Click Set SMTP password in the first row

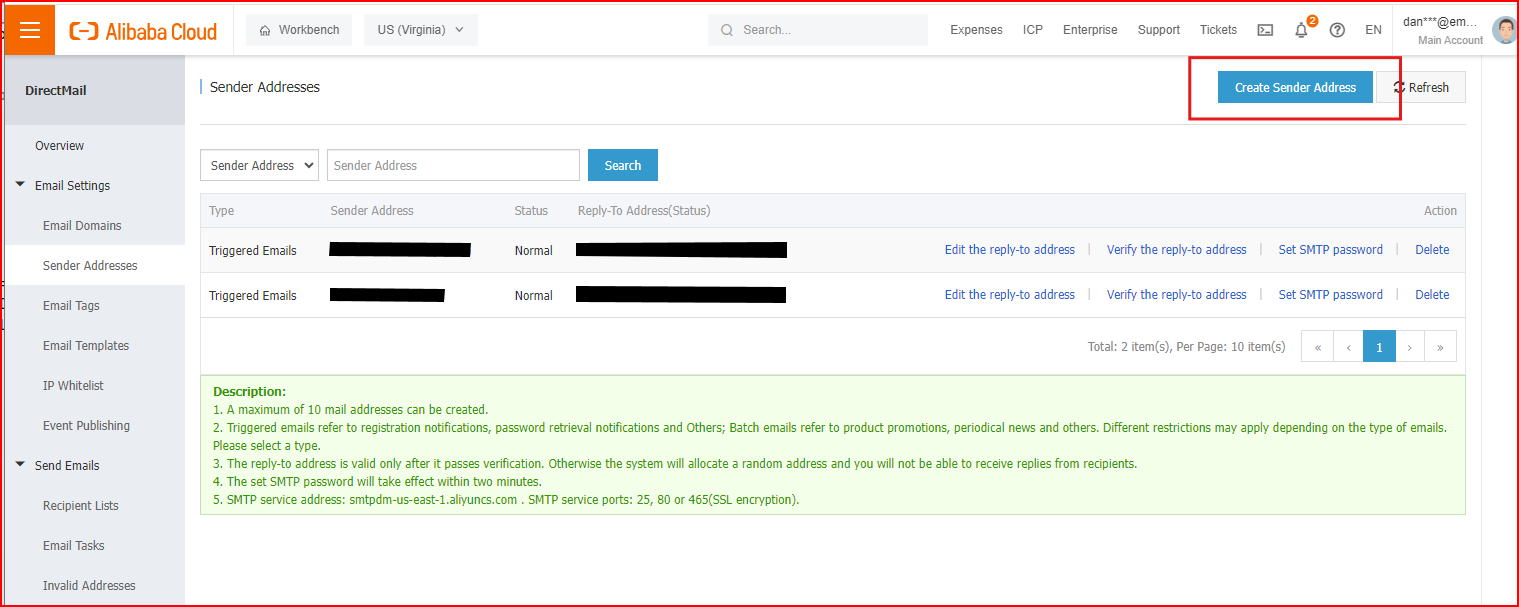[1330, 250]
